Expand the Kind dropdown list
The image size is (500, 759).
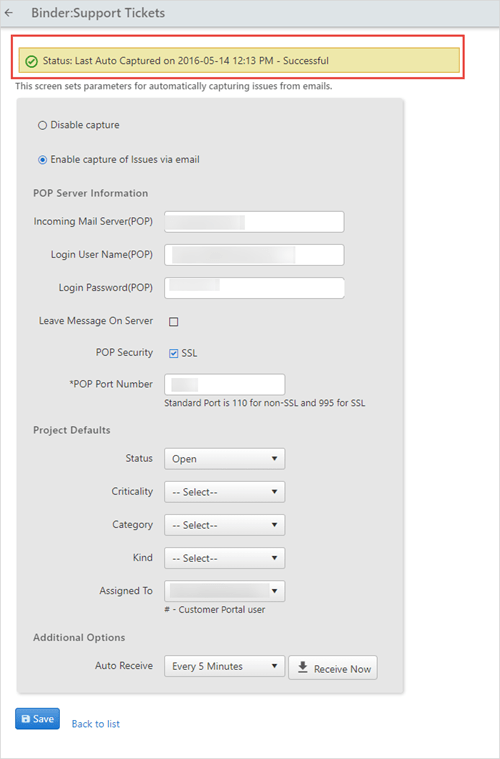(x=225, y=558)
